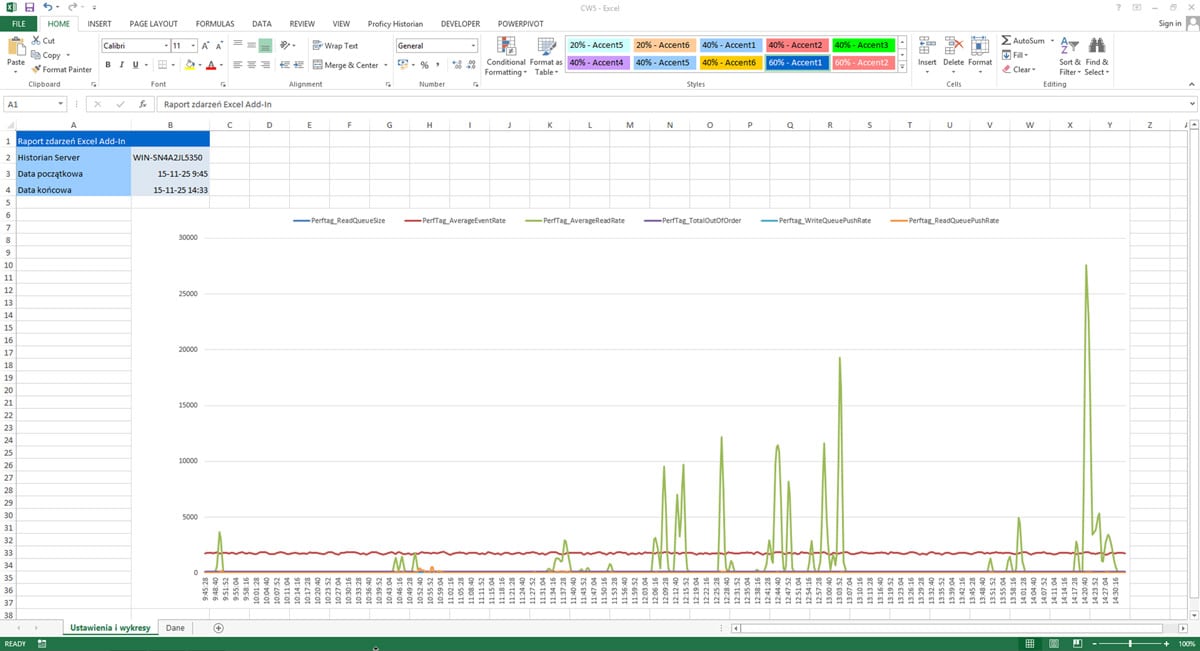This screenshot has height=651, width=1200.
Task: Click the Cut scissors icon
Action: click(x=36, y=41)
